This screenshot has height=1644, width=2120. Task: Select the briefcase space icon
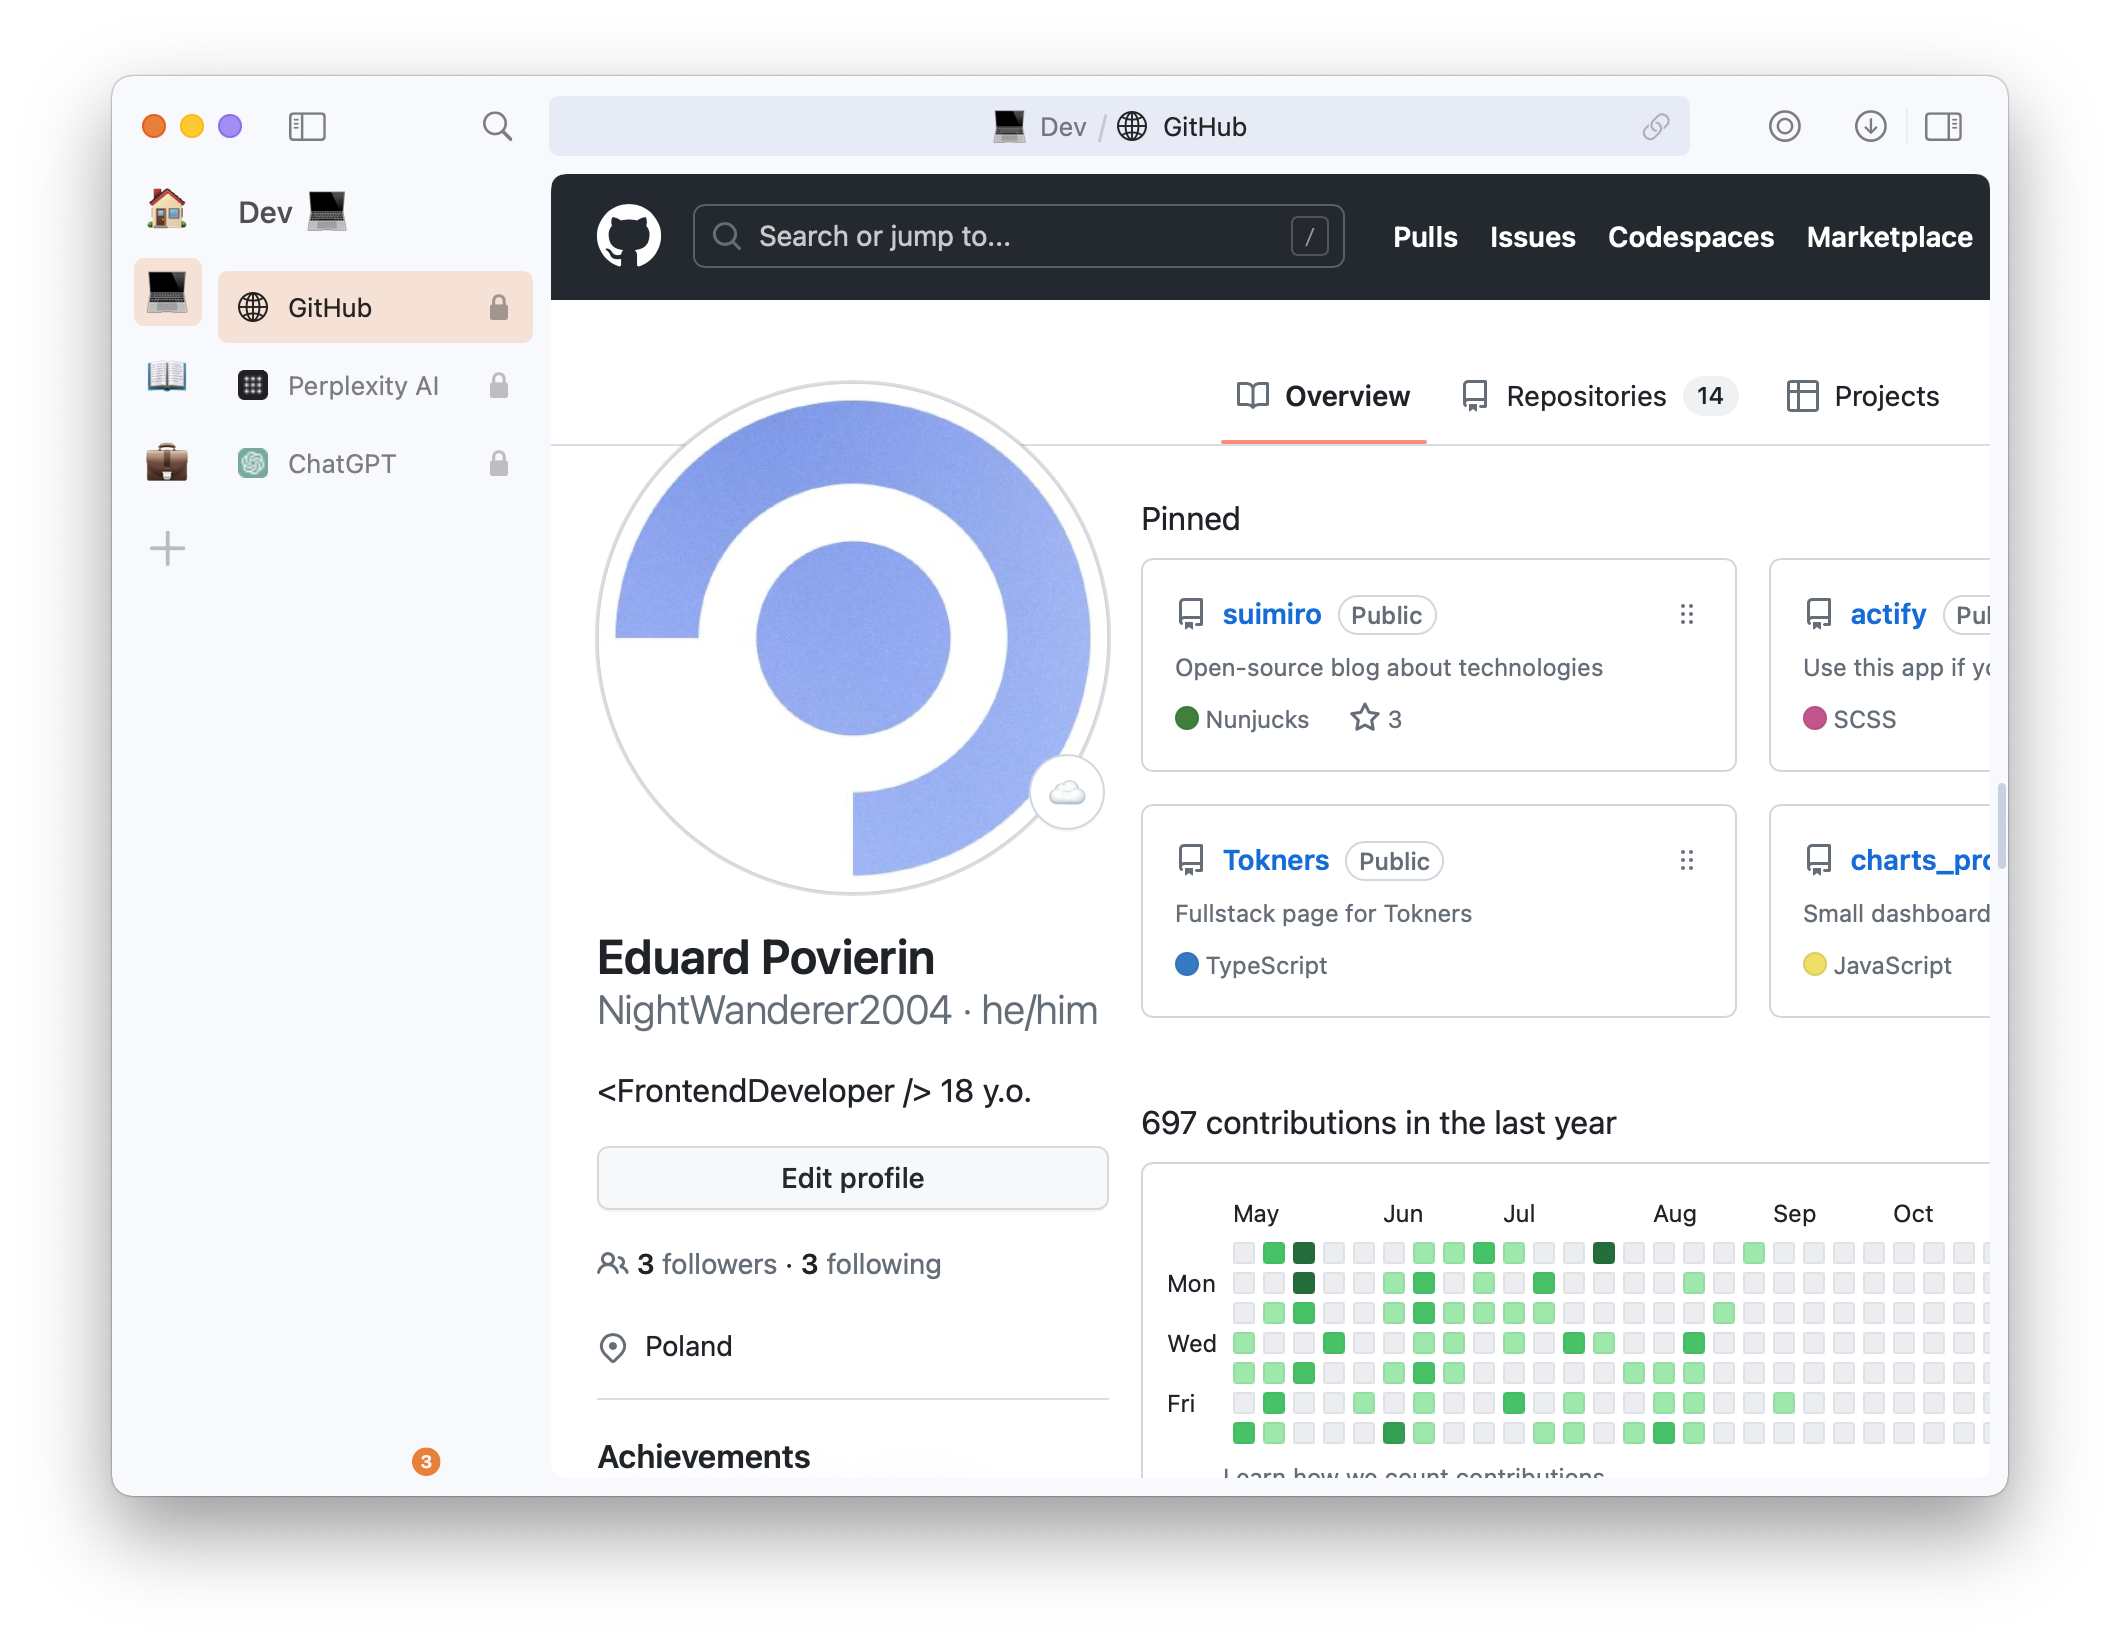tap(167, 463)
